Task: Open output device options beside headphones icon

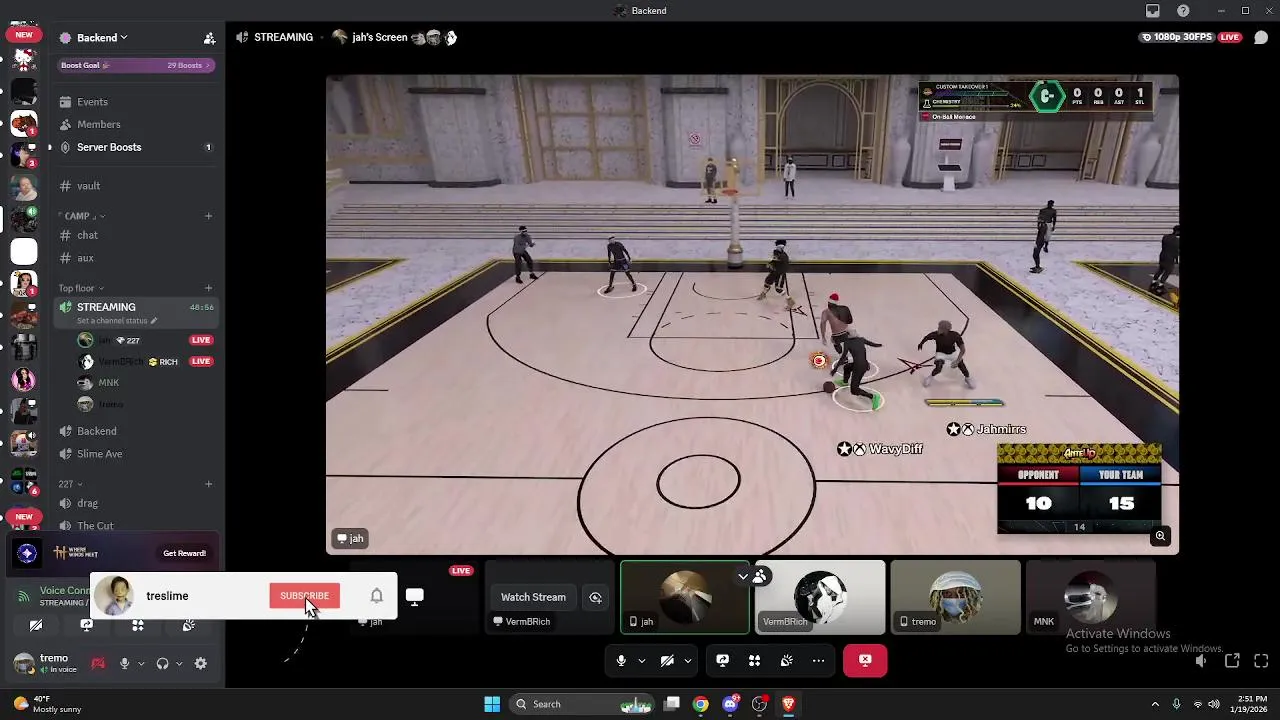Action: [x=178, y=663]
